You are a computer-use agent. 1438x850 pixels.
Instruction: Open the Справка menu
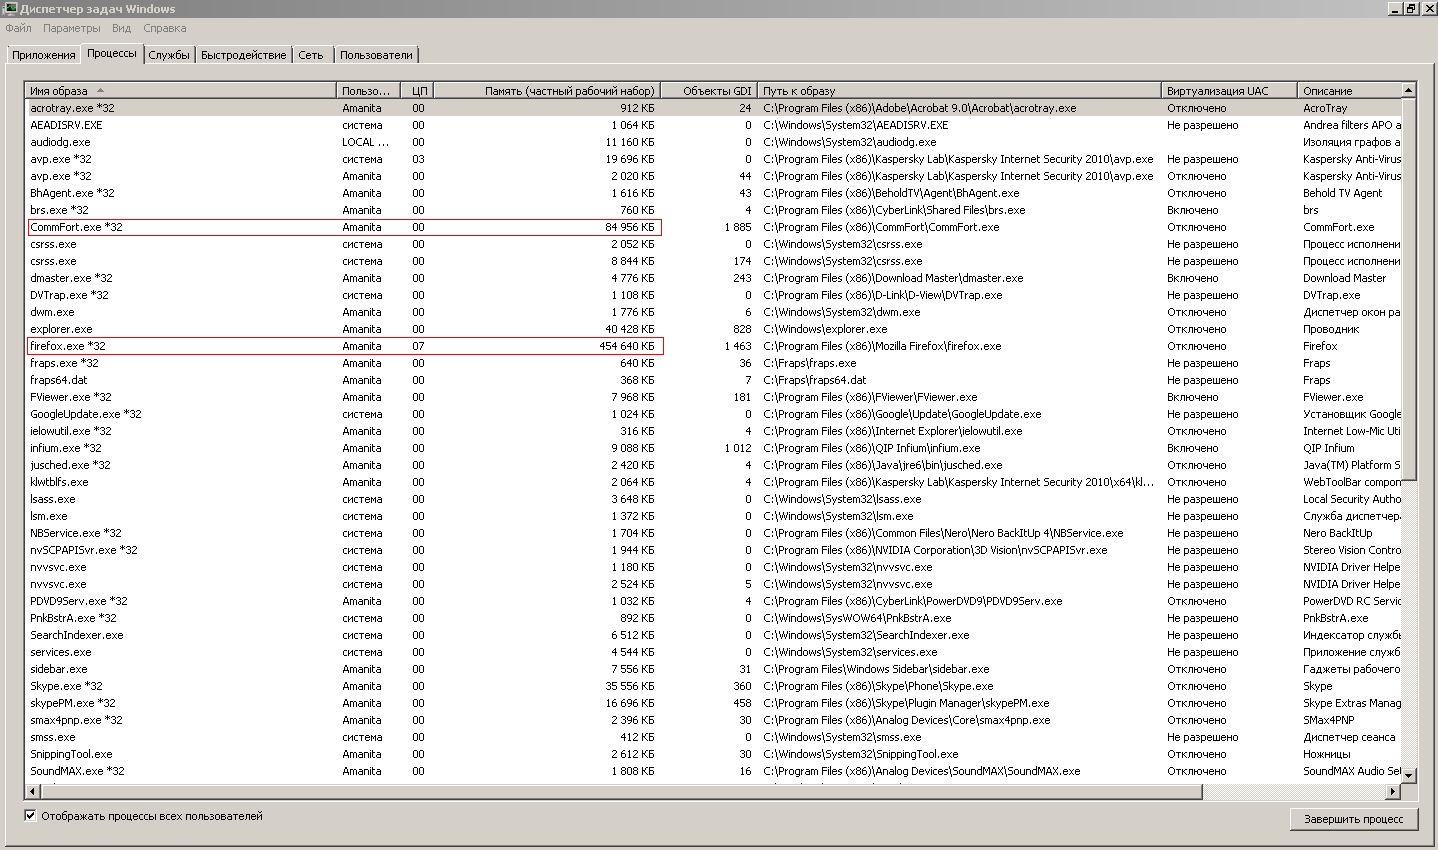coord(164,28)
